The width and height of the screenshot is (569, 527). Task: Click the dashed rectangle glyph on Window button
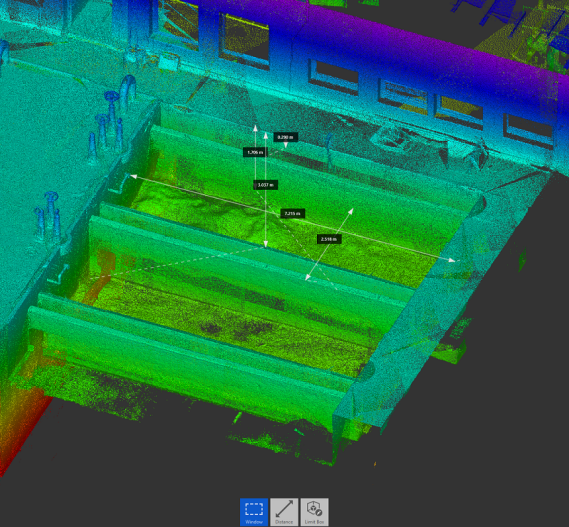[254, 509]
